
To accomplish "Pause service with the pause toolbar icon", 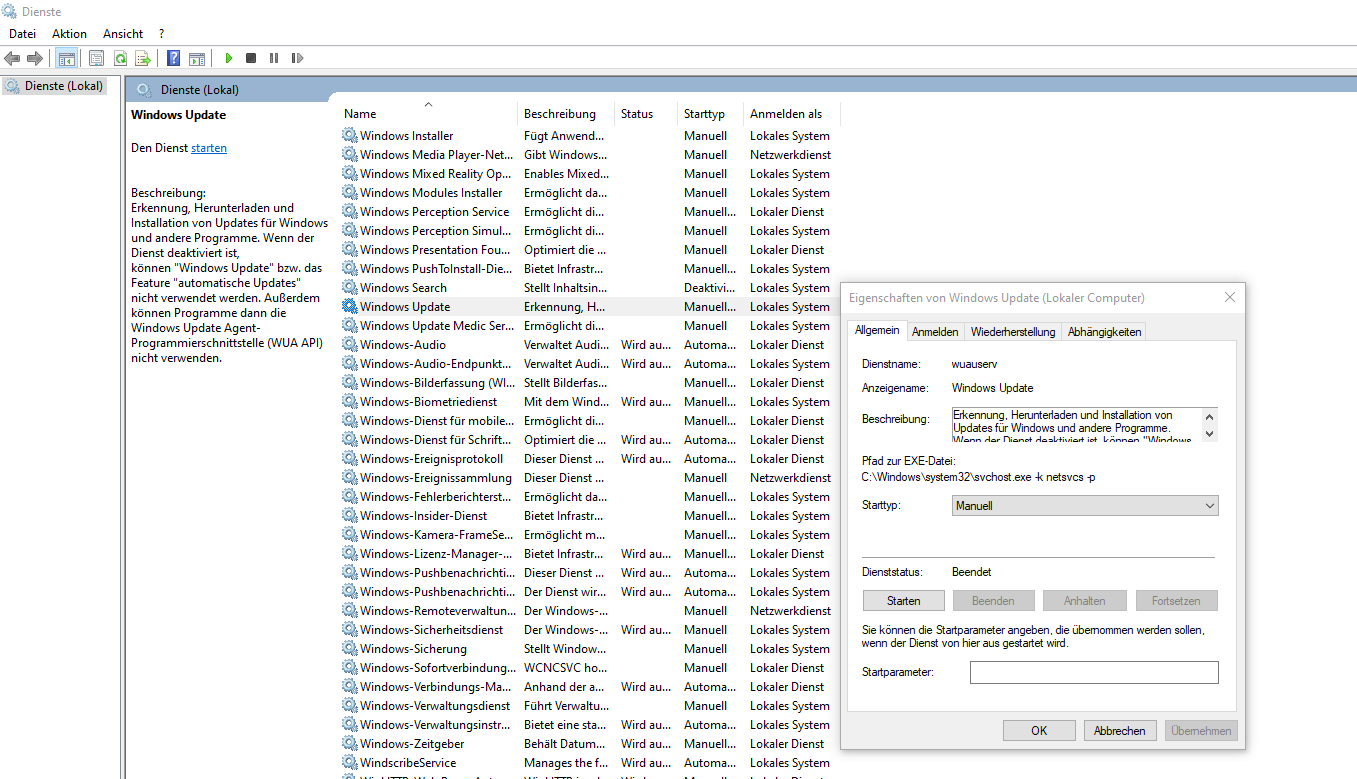I will click(274, 58).
